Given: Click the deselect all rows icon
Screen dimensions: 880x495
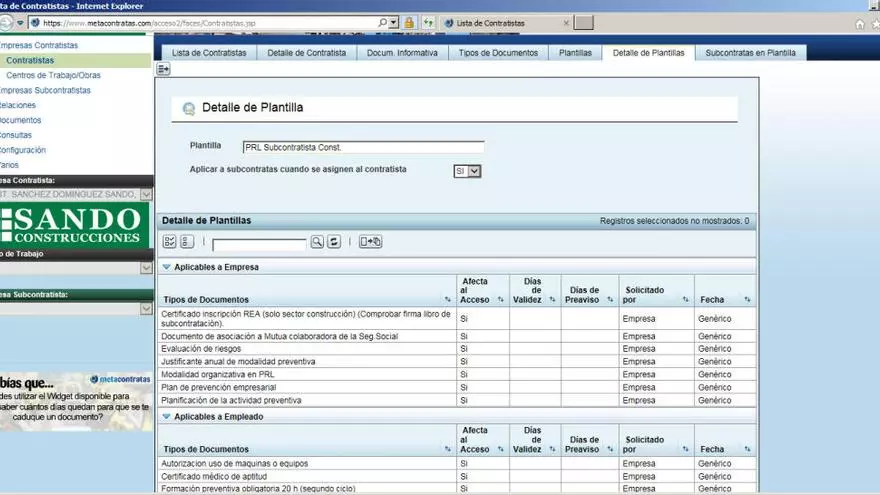Looking at the screenshot, I should 186,242.
